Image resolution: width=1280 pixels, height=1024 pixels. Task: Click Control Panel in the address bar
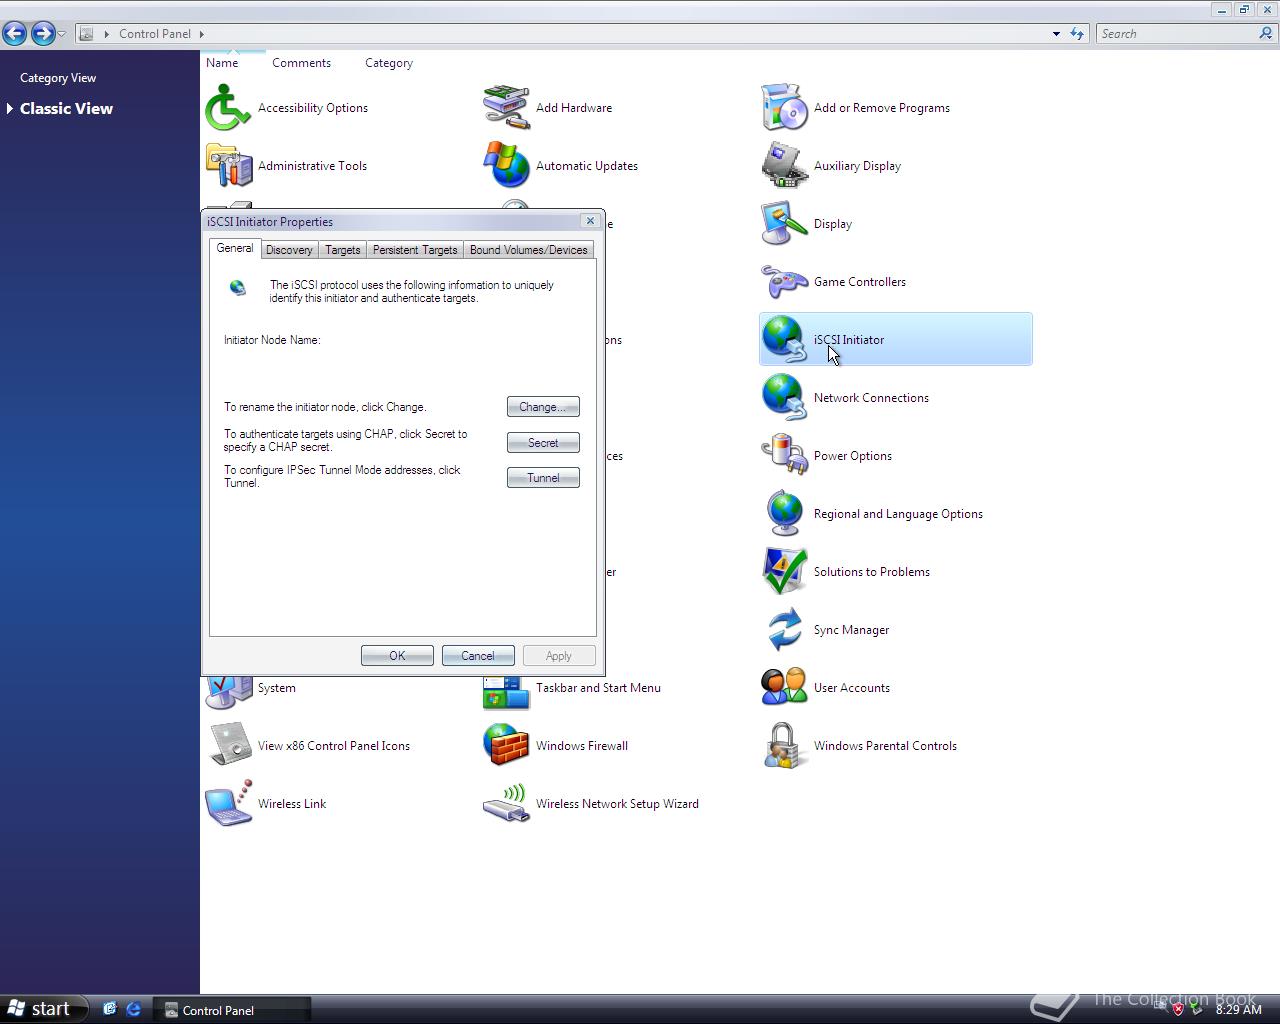pos(155,33)
